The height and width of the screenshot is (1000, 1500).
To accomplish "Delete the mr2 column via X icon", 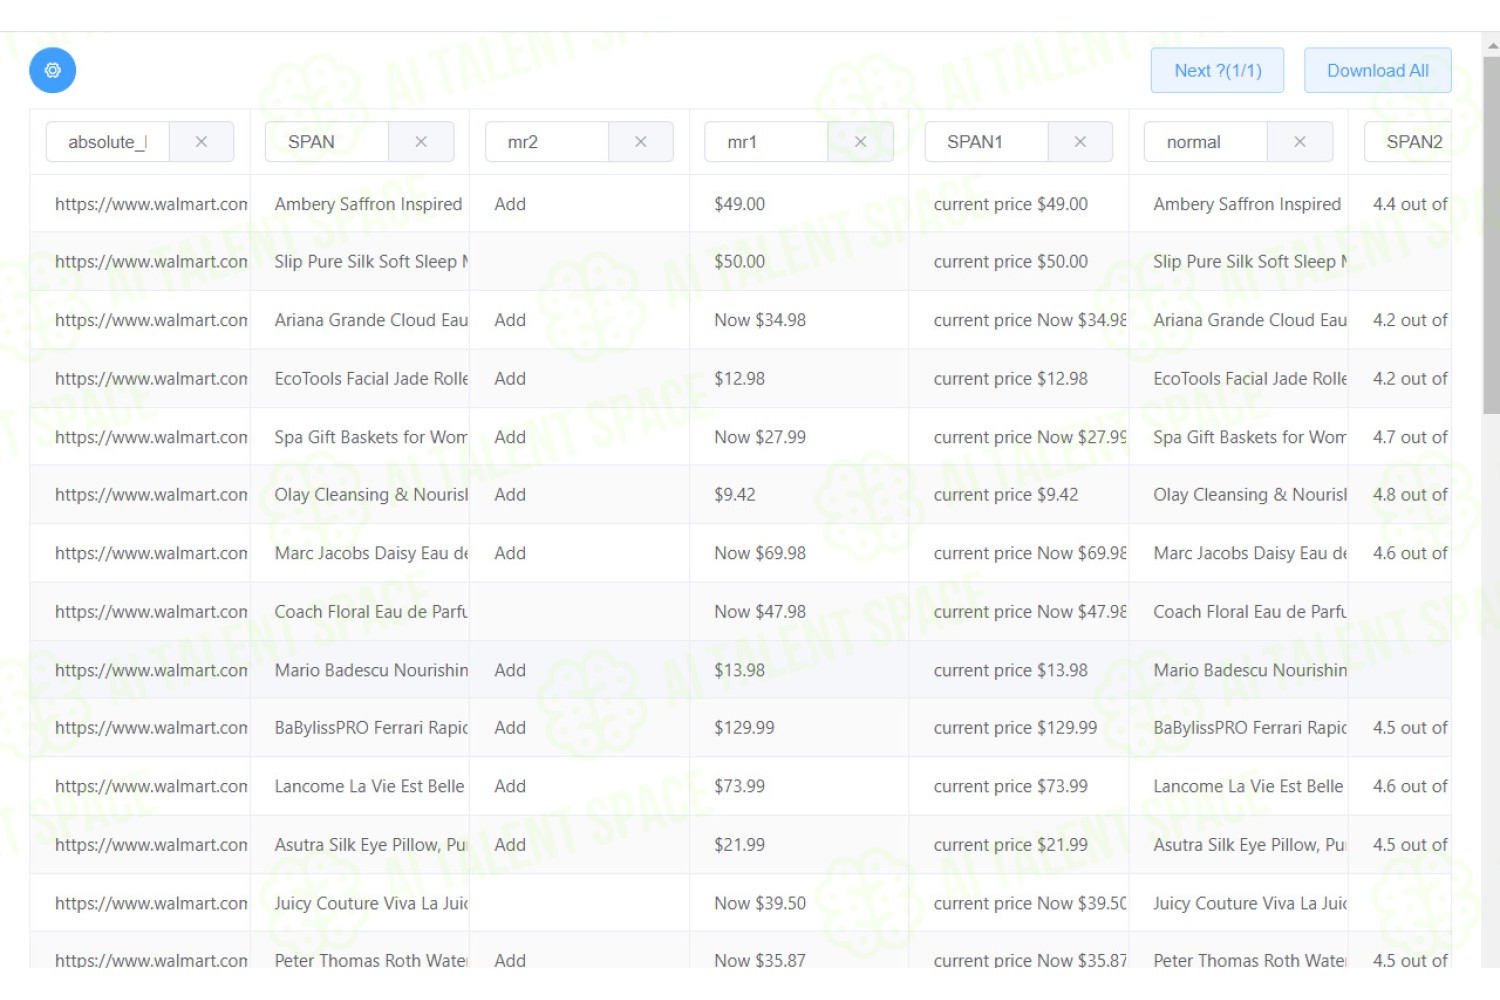I will (x=641, y=142).
